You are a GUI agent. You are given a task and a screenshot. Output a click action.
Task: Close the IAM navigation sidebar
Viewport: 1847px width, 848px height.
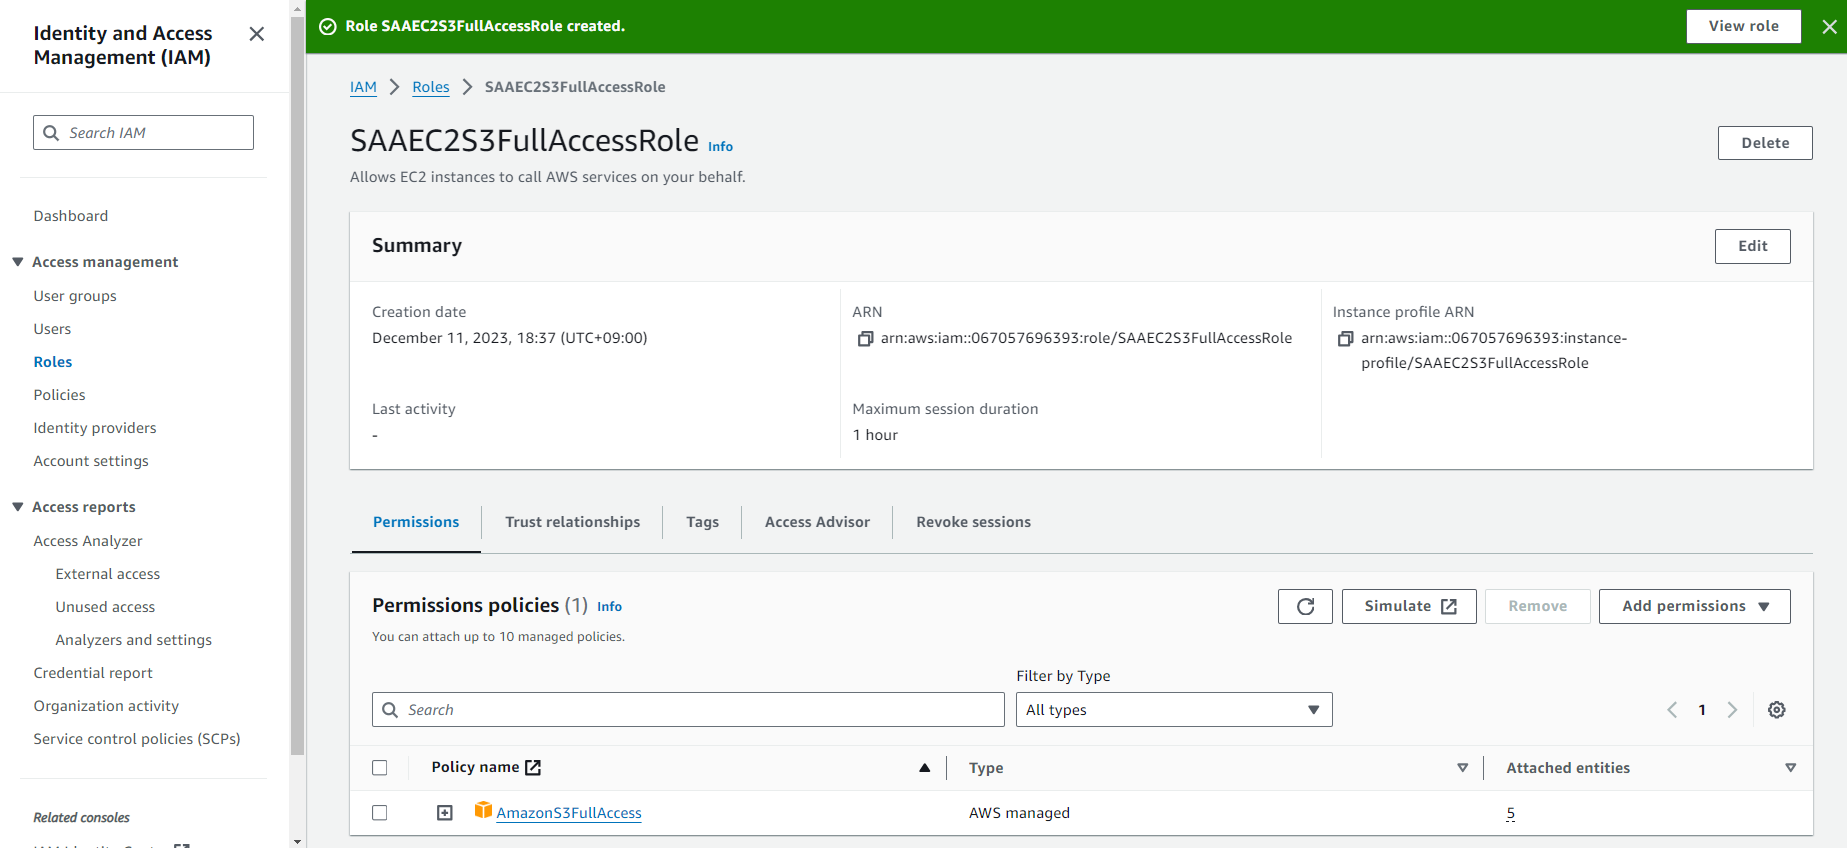256,34
